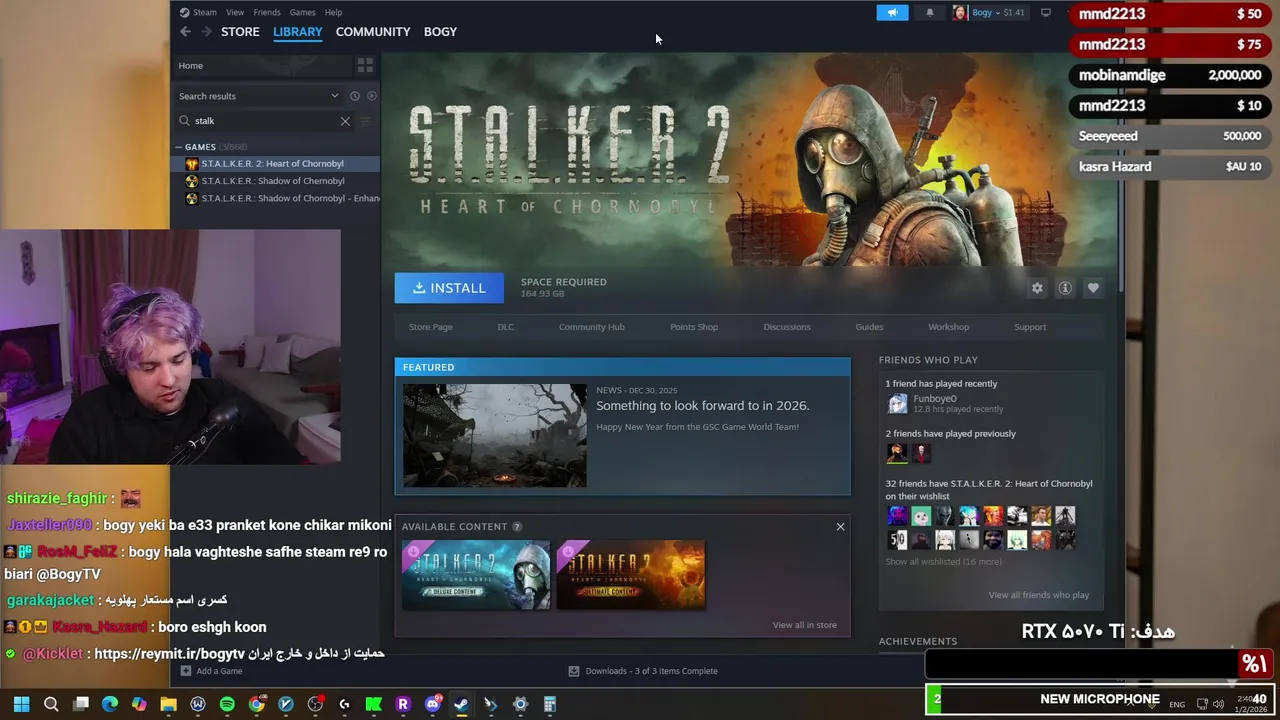The width and height of the screenshot is (1280, 720).
Task: Clear the stalk search text
Action: point(345,121)
